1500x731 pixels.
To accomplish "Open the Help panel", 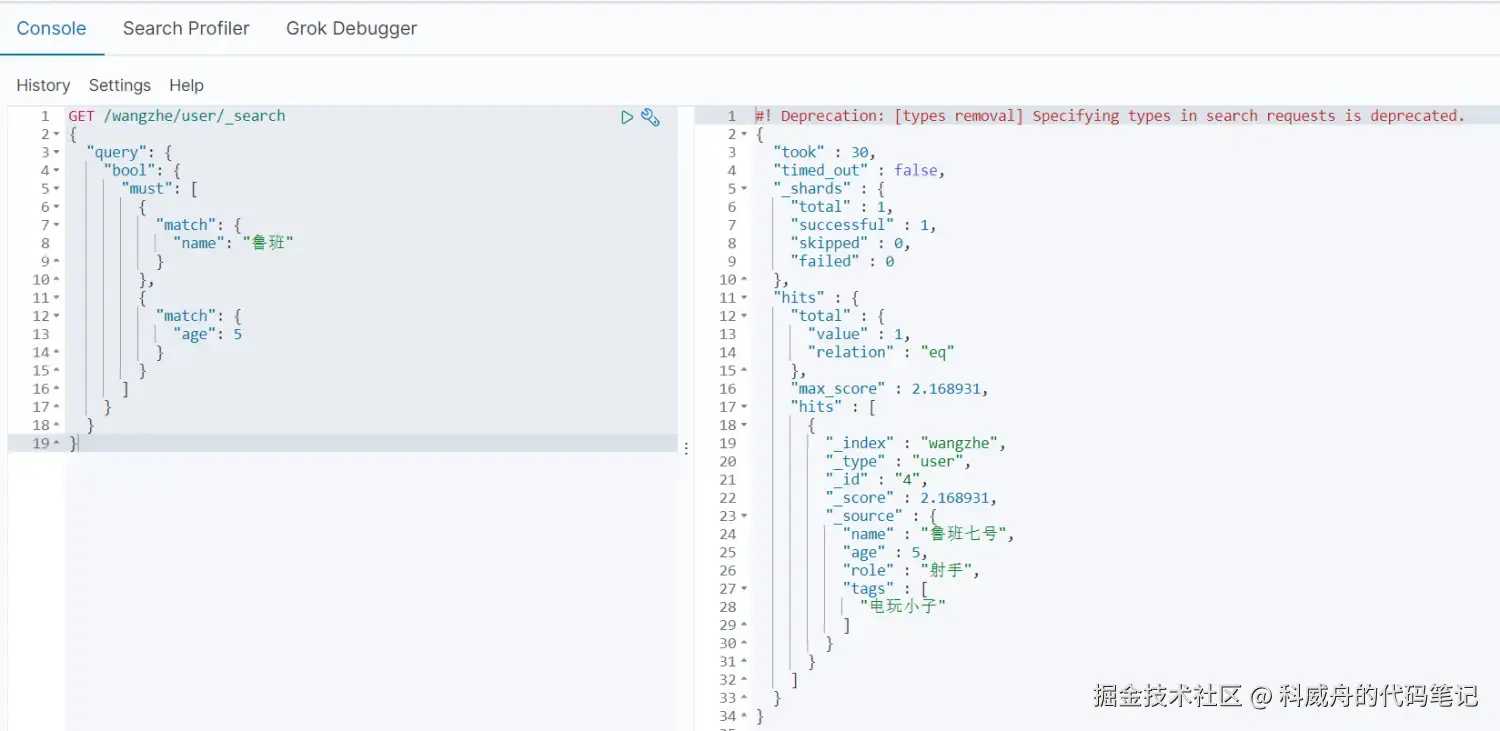I will (x=186, y=85).
